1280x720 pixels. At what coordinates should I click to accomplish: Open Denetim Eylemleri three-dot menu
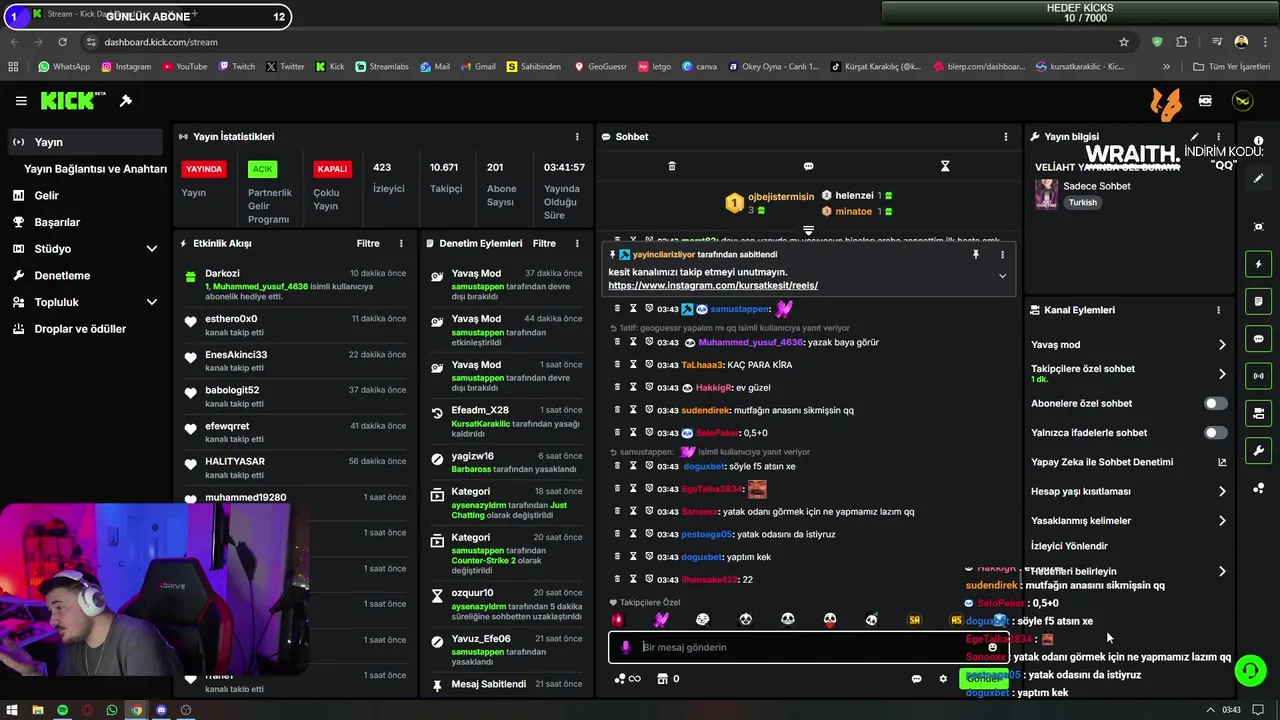tap(577, 244)
